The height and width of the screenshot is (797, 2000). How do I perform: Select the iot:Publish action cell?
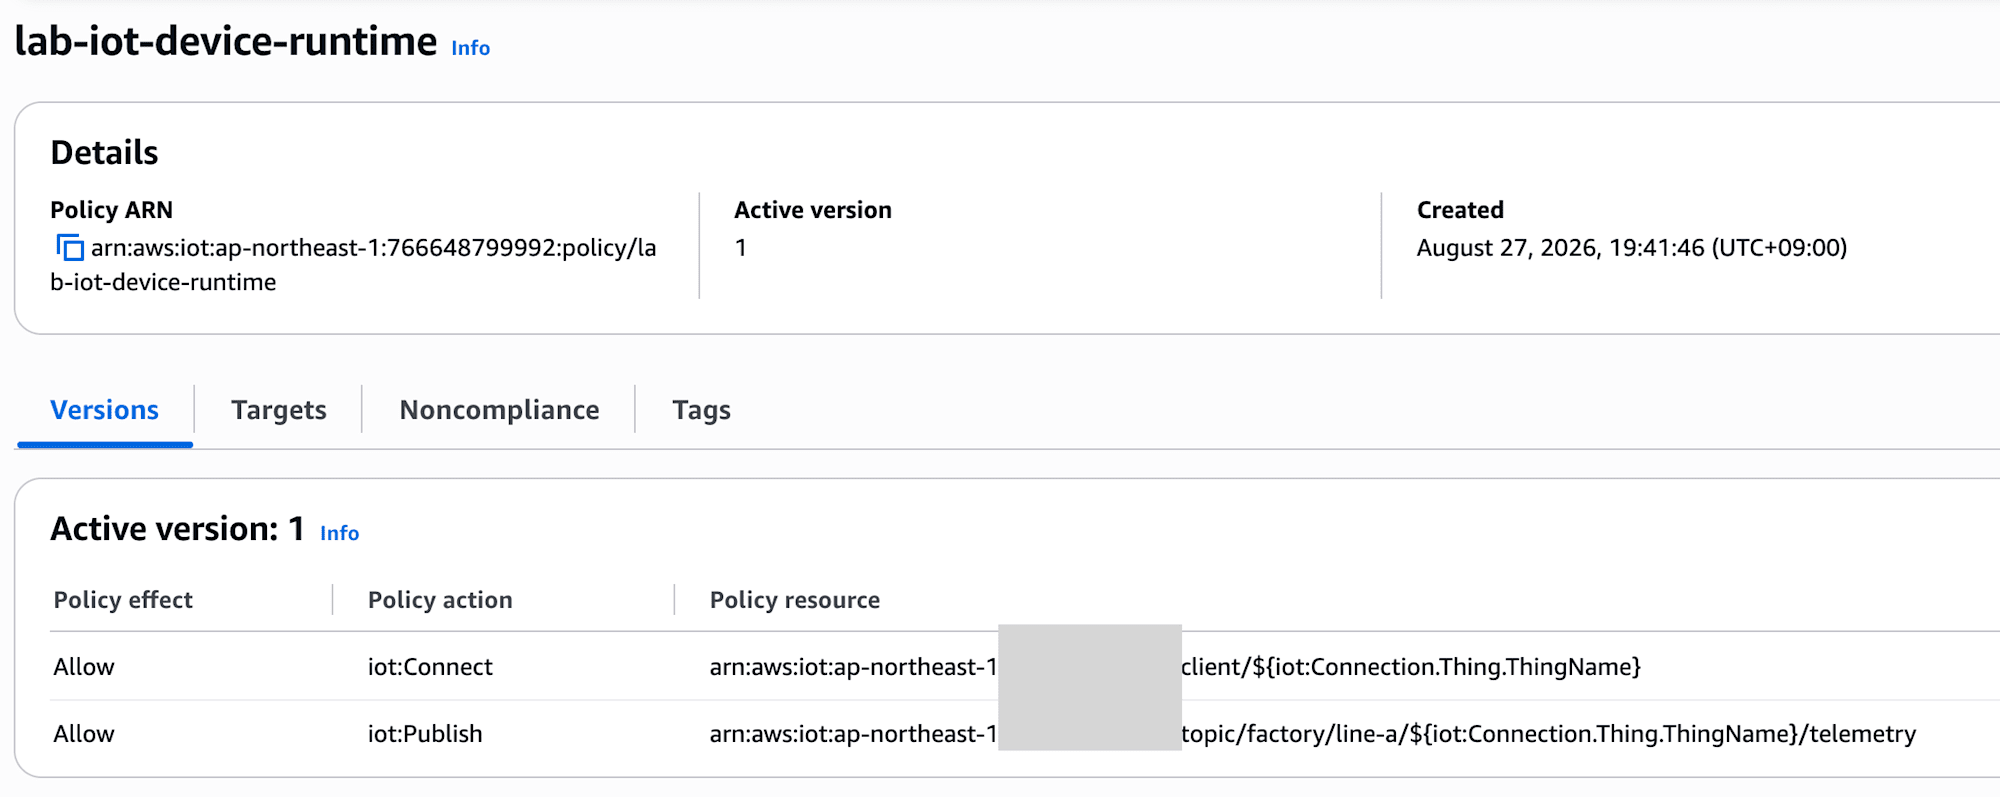425,734
